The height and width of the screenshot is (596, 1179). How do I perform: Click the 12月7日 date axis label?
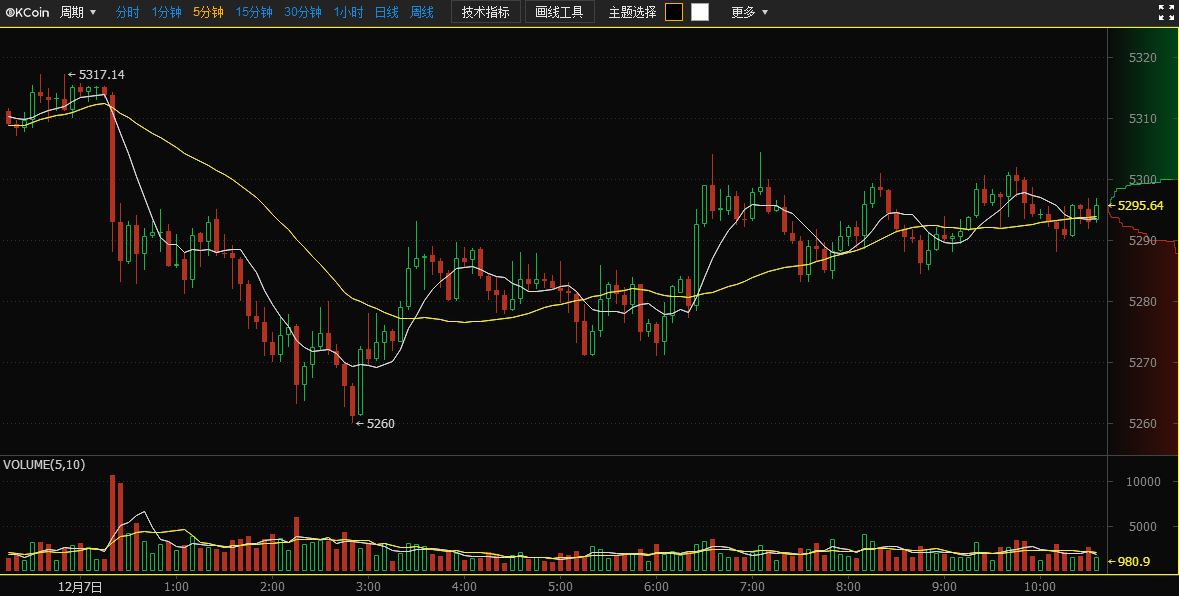coord(80,586)
